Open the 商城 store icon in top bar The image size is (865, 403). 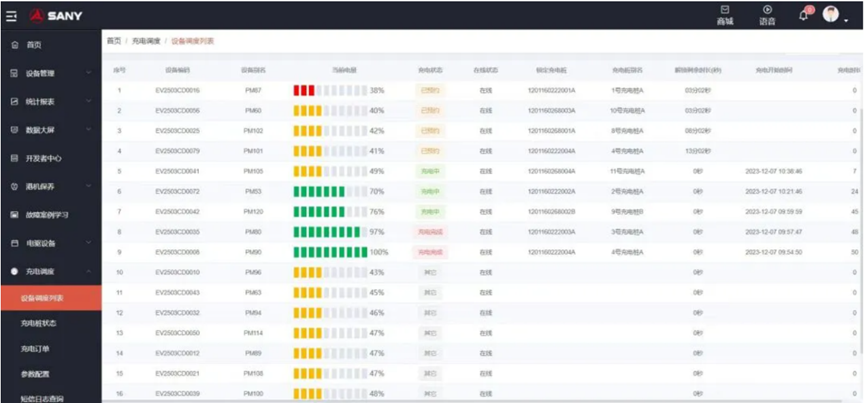coord(725,14)
